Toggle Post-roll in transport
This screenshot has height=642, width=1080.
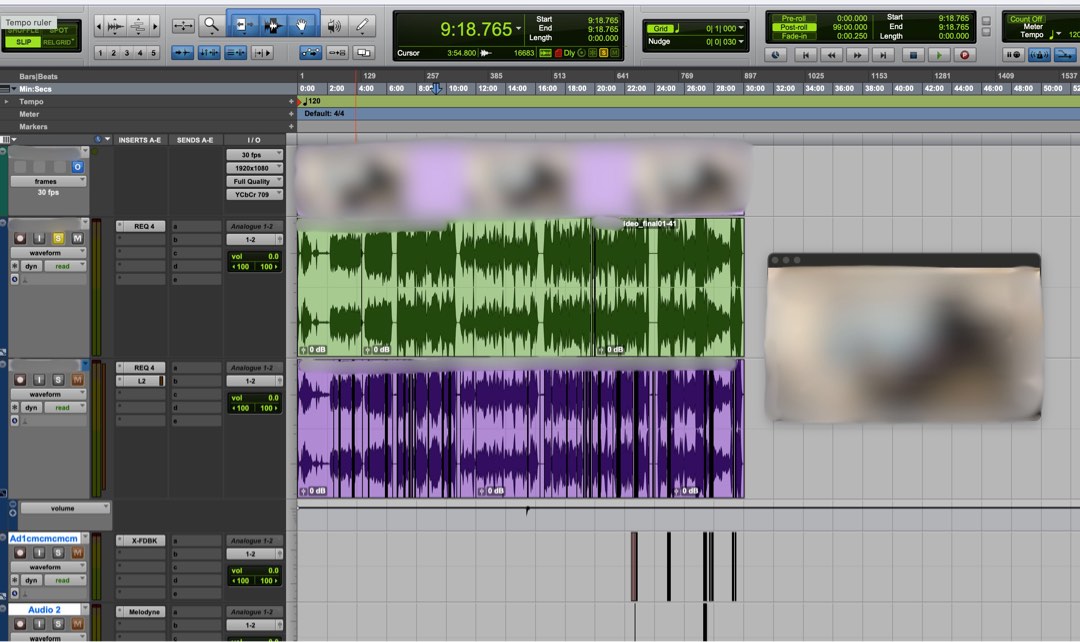coord(793,27)
